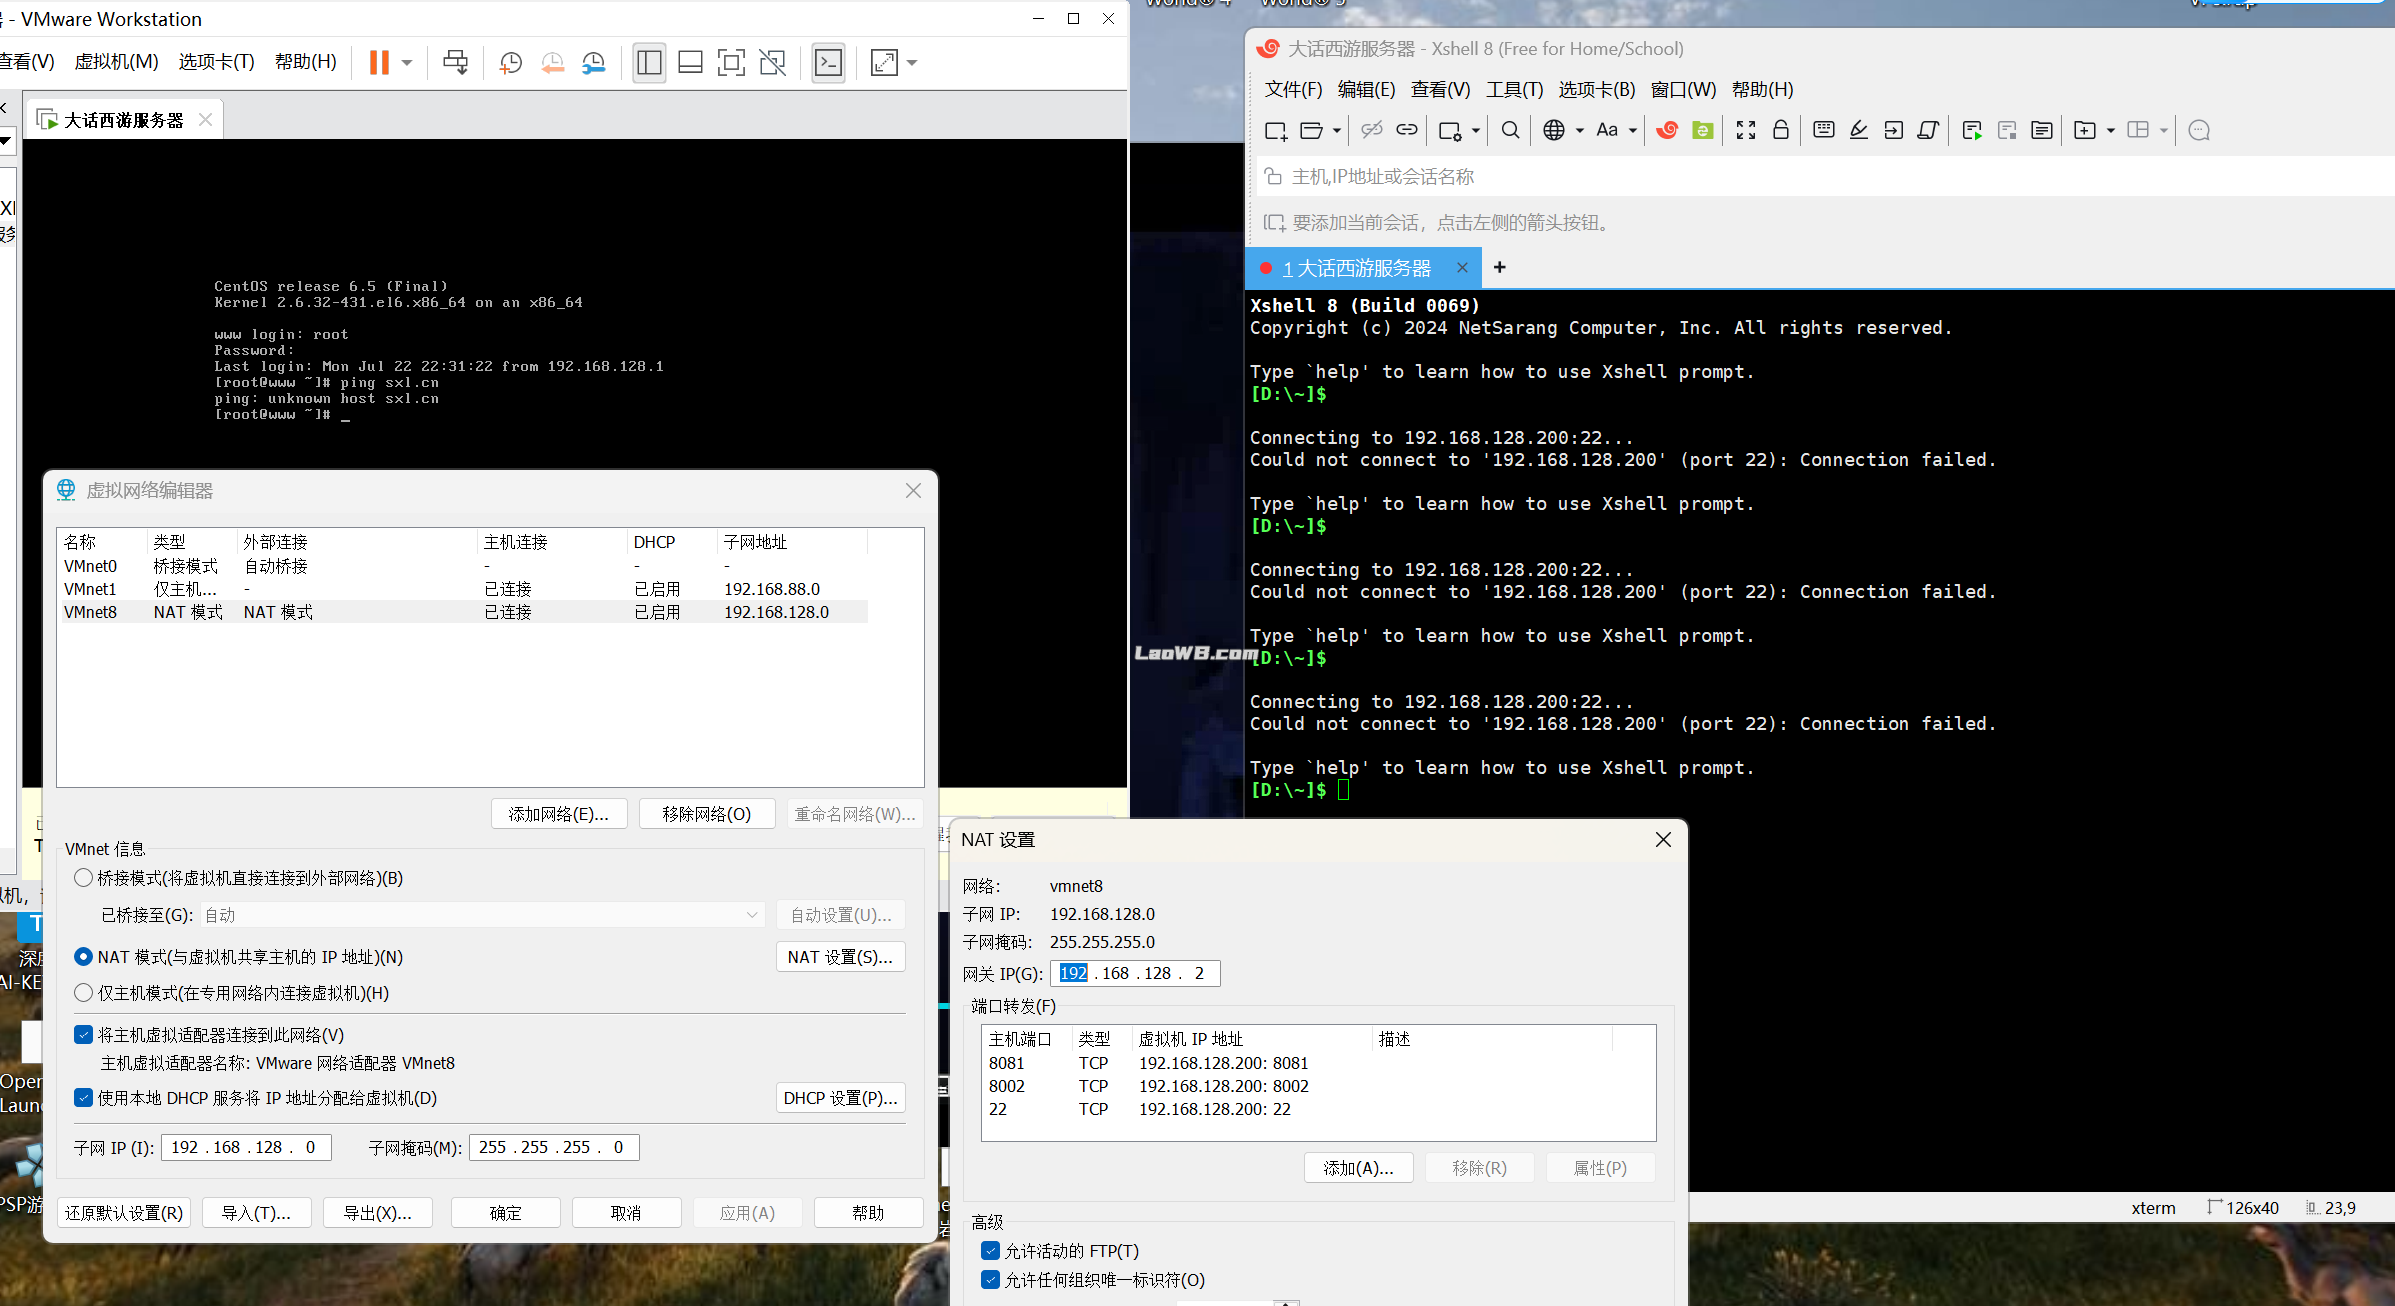
Task: Open the VMware 虚拟机(M) menu
Action: (x=116, y=62)
